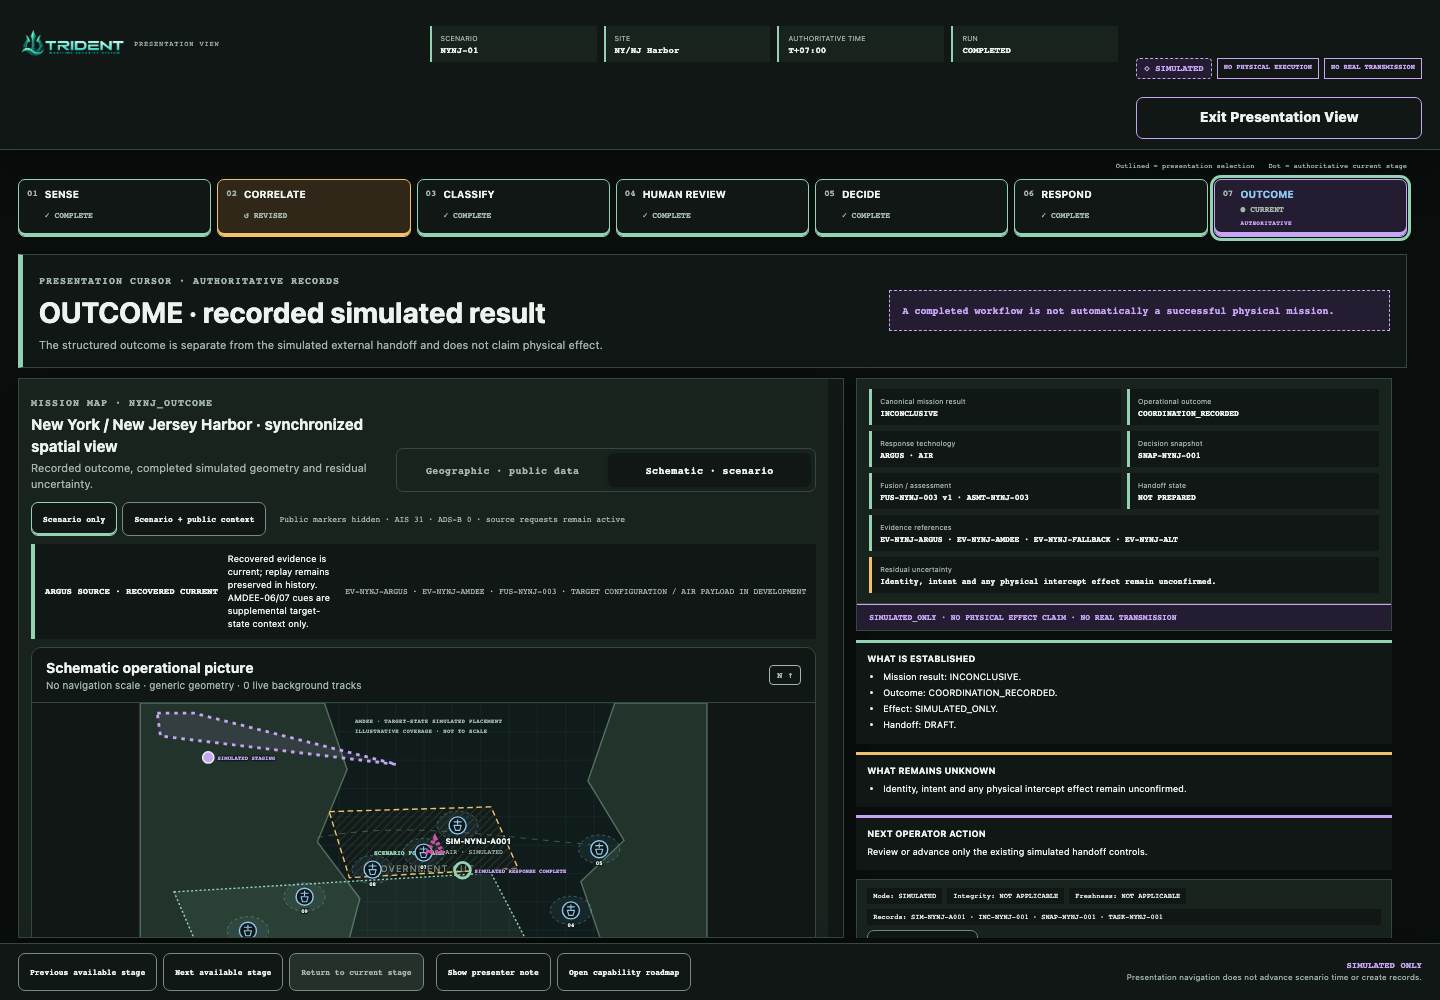1440x1000 pixels.
Task: Click the SIMULATED_ONLY no physical effect banner
Action: click(1124, 617)
